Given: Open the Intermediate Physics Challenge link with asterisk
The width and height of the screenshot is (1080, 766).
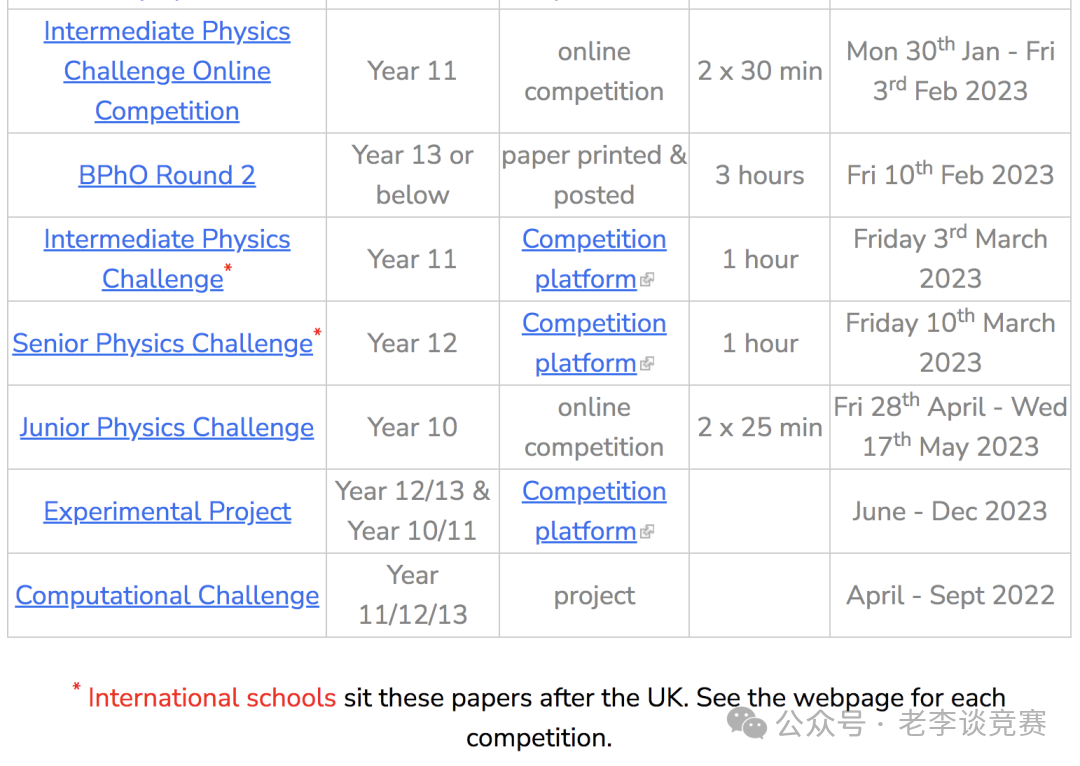Looking at the screenshot, I should pyautogui.click(x=167, y=259).
